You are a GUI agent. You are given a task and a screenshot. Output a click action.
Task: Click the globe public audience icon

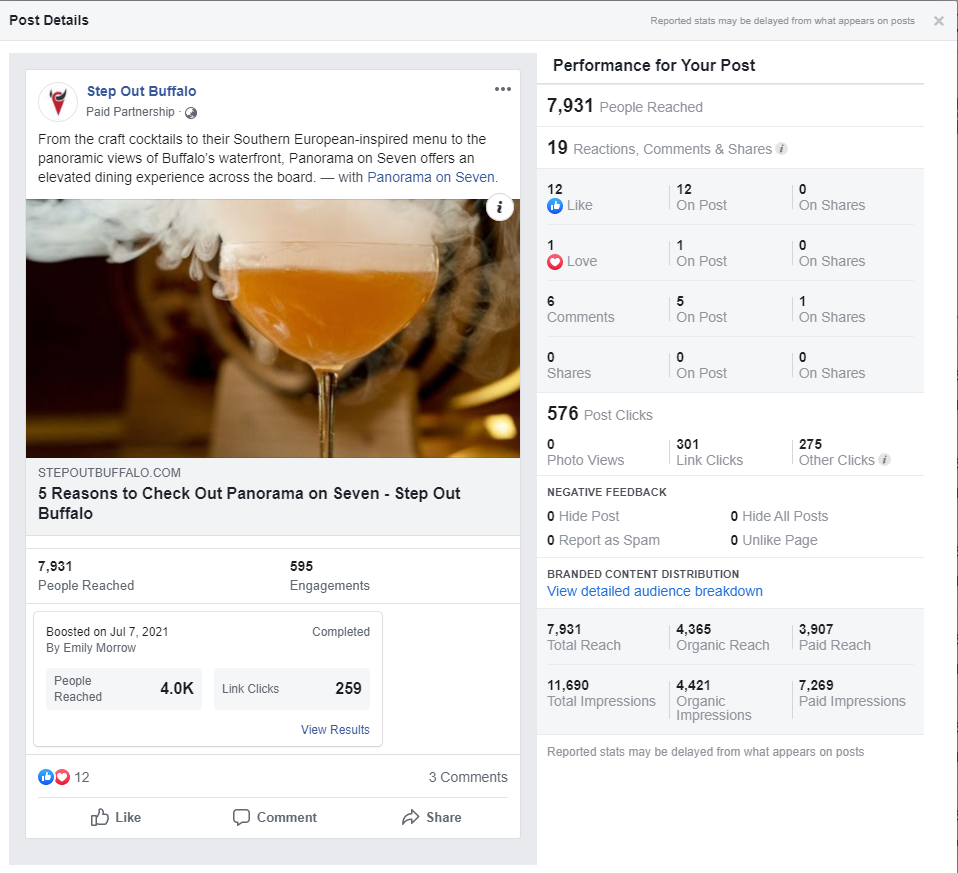pos(191,113)
